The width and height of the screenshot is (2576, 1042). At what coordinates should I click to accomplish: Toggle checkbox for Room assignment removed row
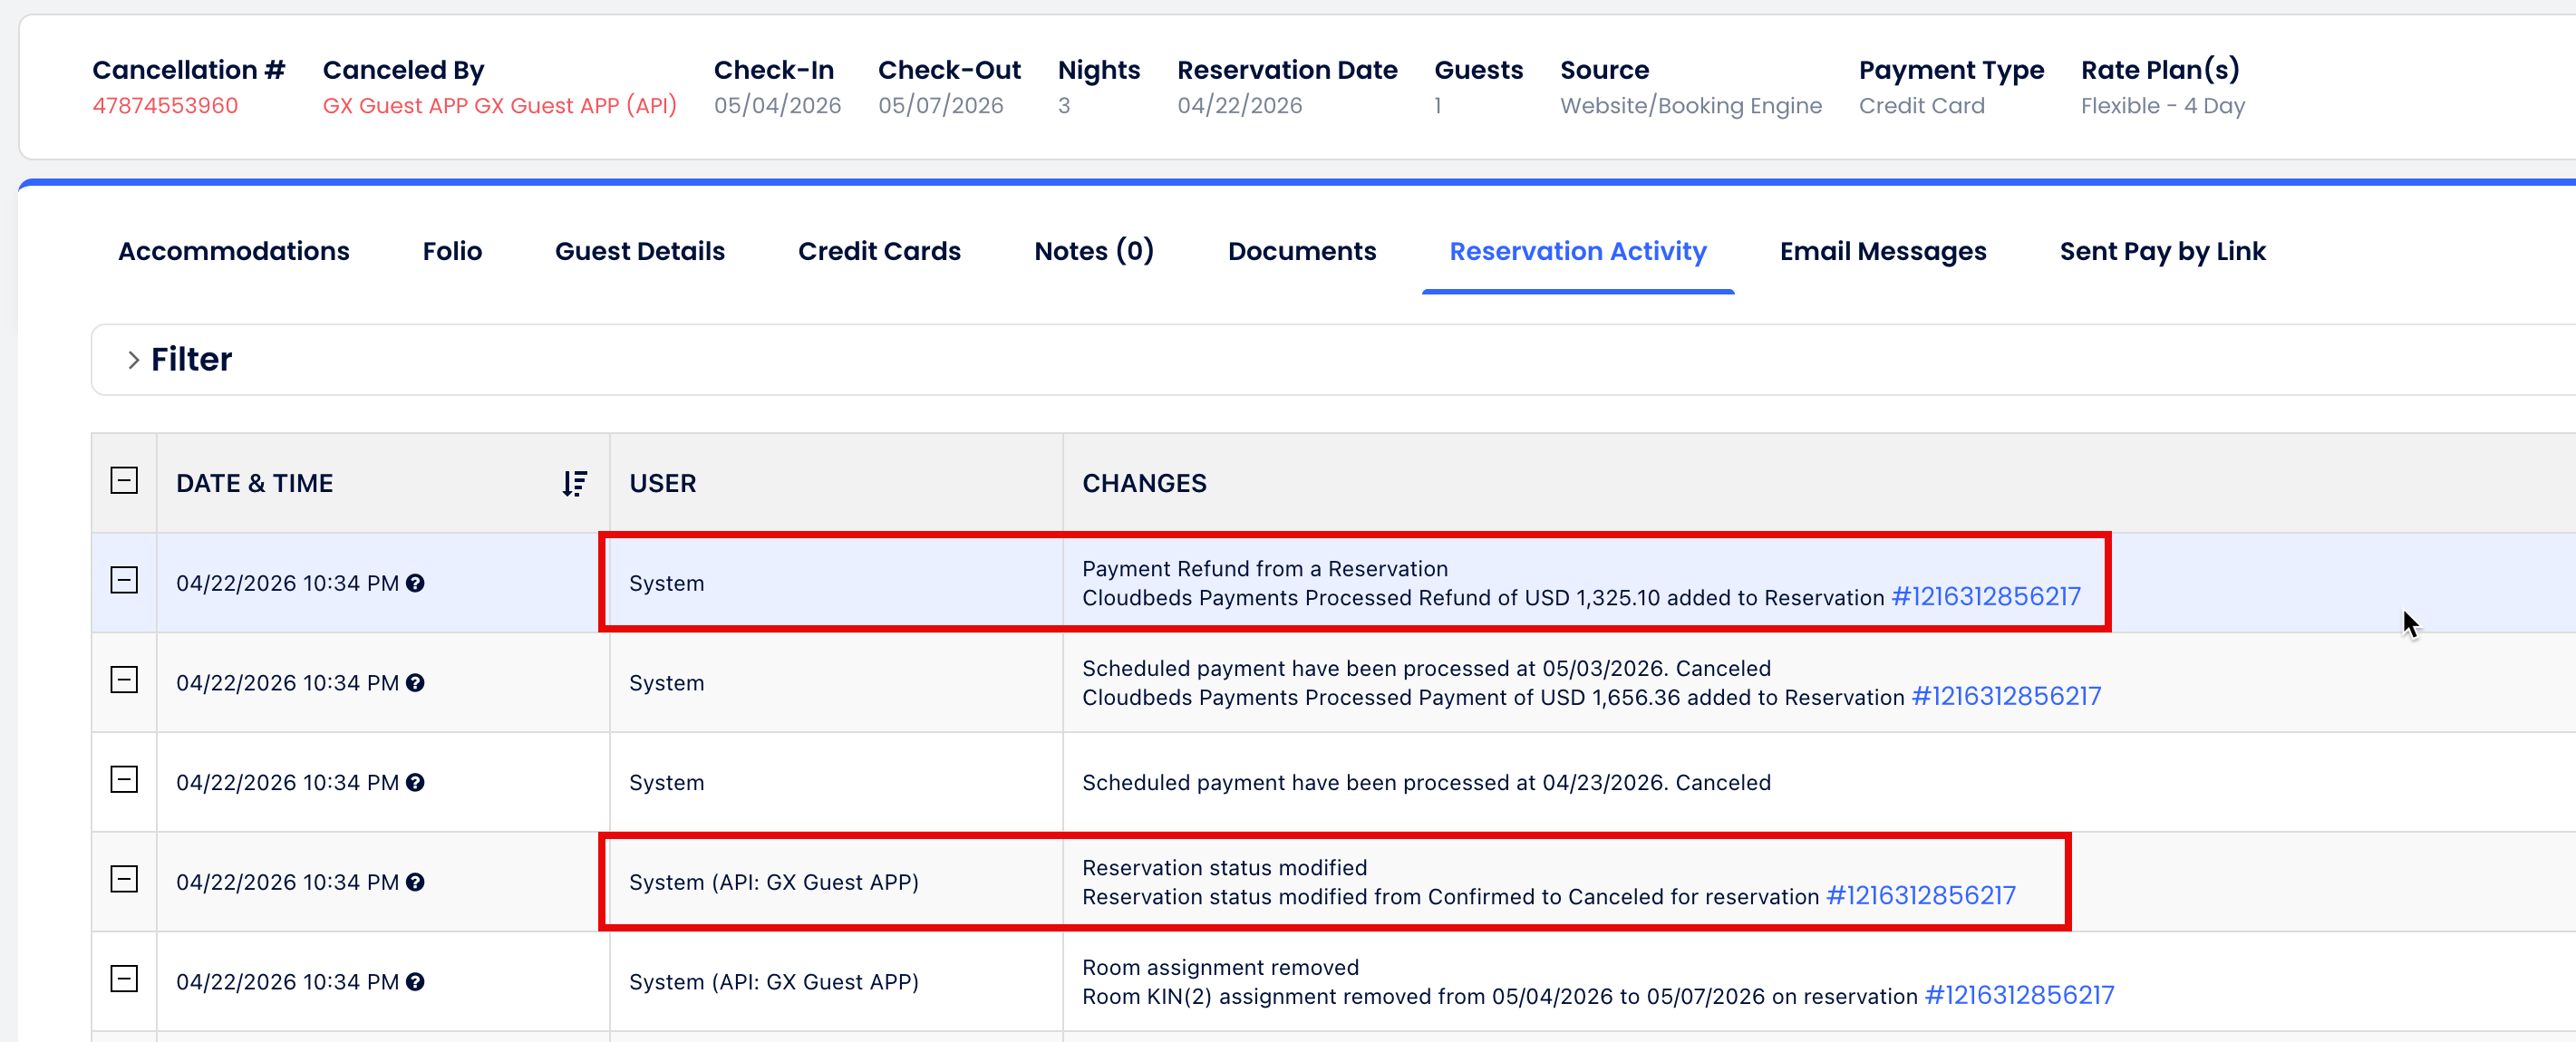coord(124,979)
